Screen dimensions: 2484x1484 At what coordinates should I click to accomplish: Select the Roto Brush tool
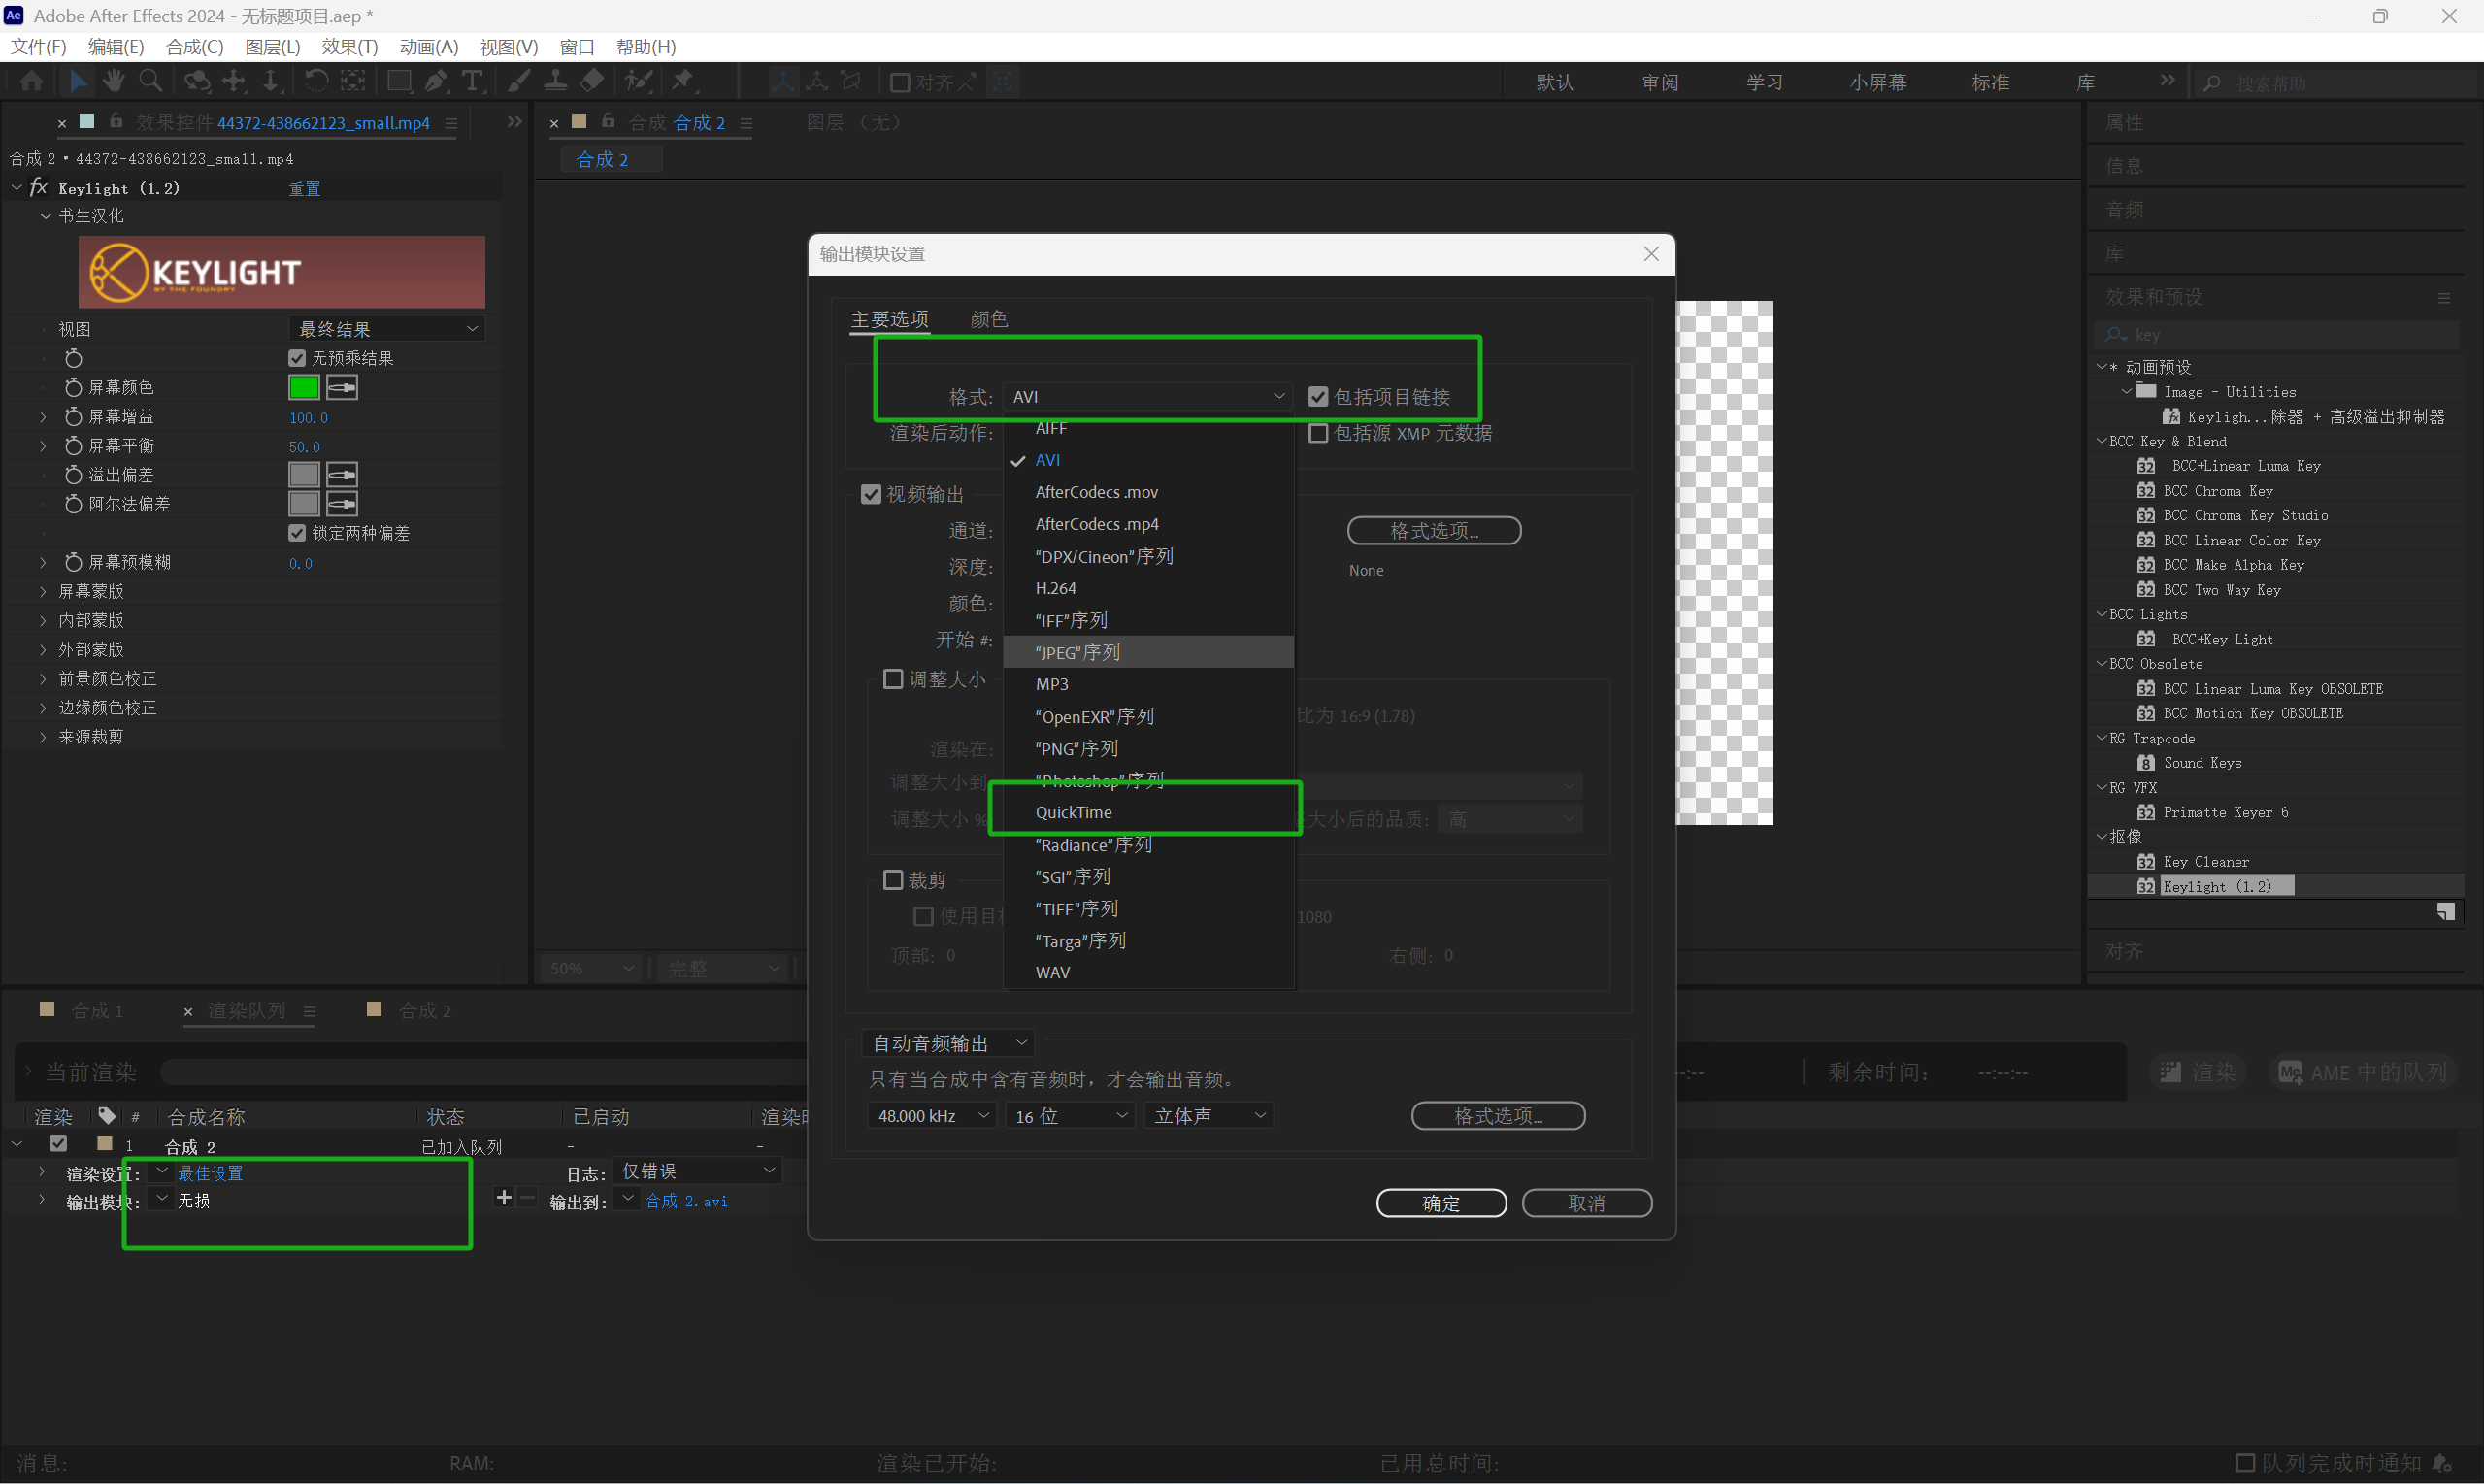tap(638, 81)
